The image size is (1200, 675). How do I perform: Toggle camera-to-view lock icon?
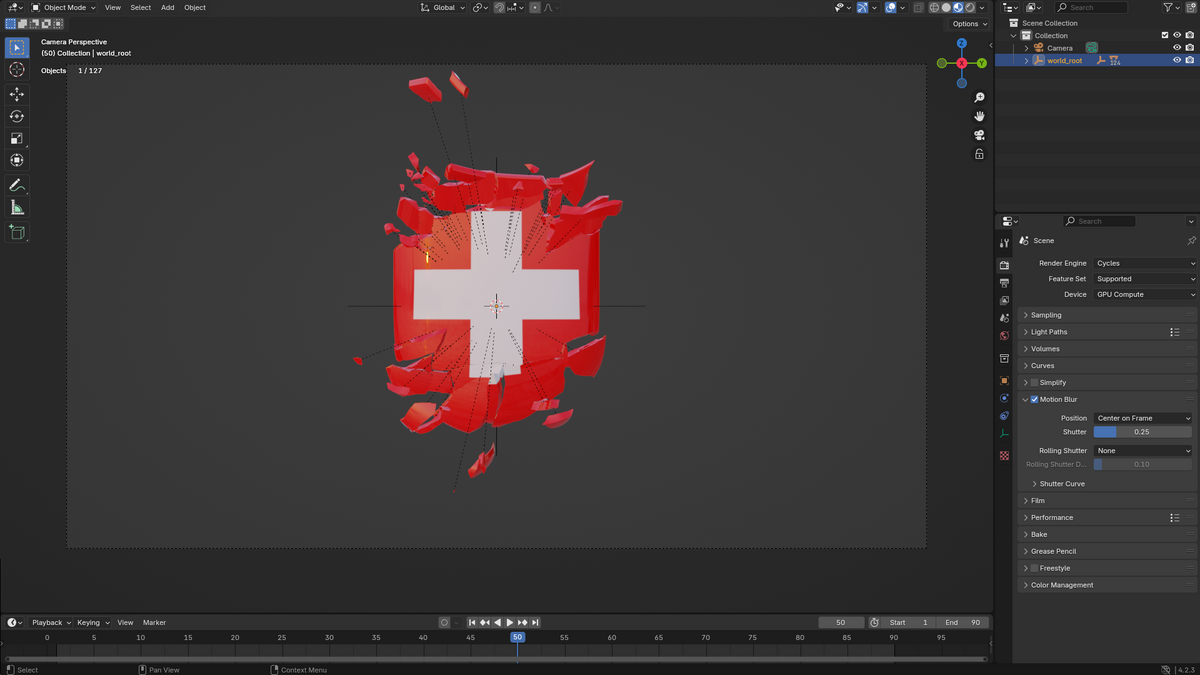click(x=979, y=154)
